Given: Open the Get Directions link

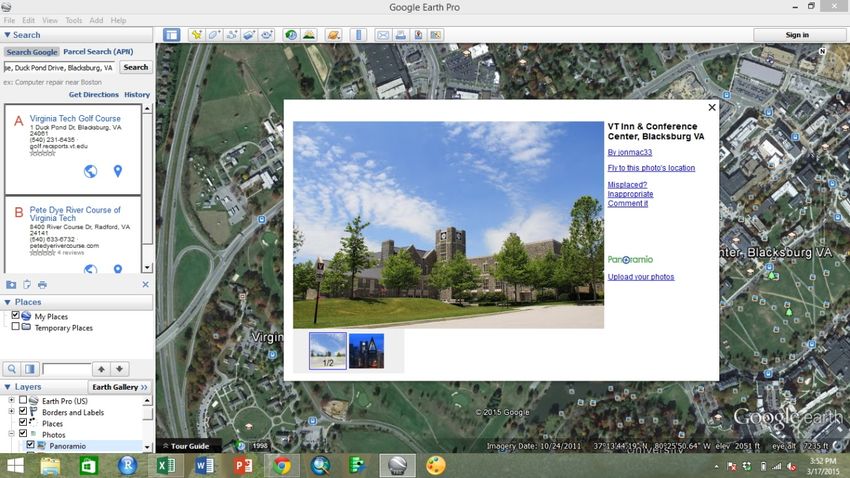Looking at the screenshot, I should click(x=93, y=94).
